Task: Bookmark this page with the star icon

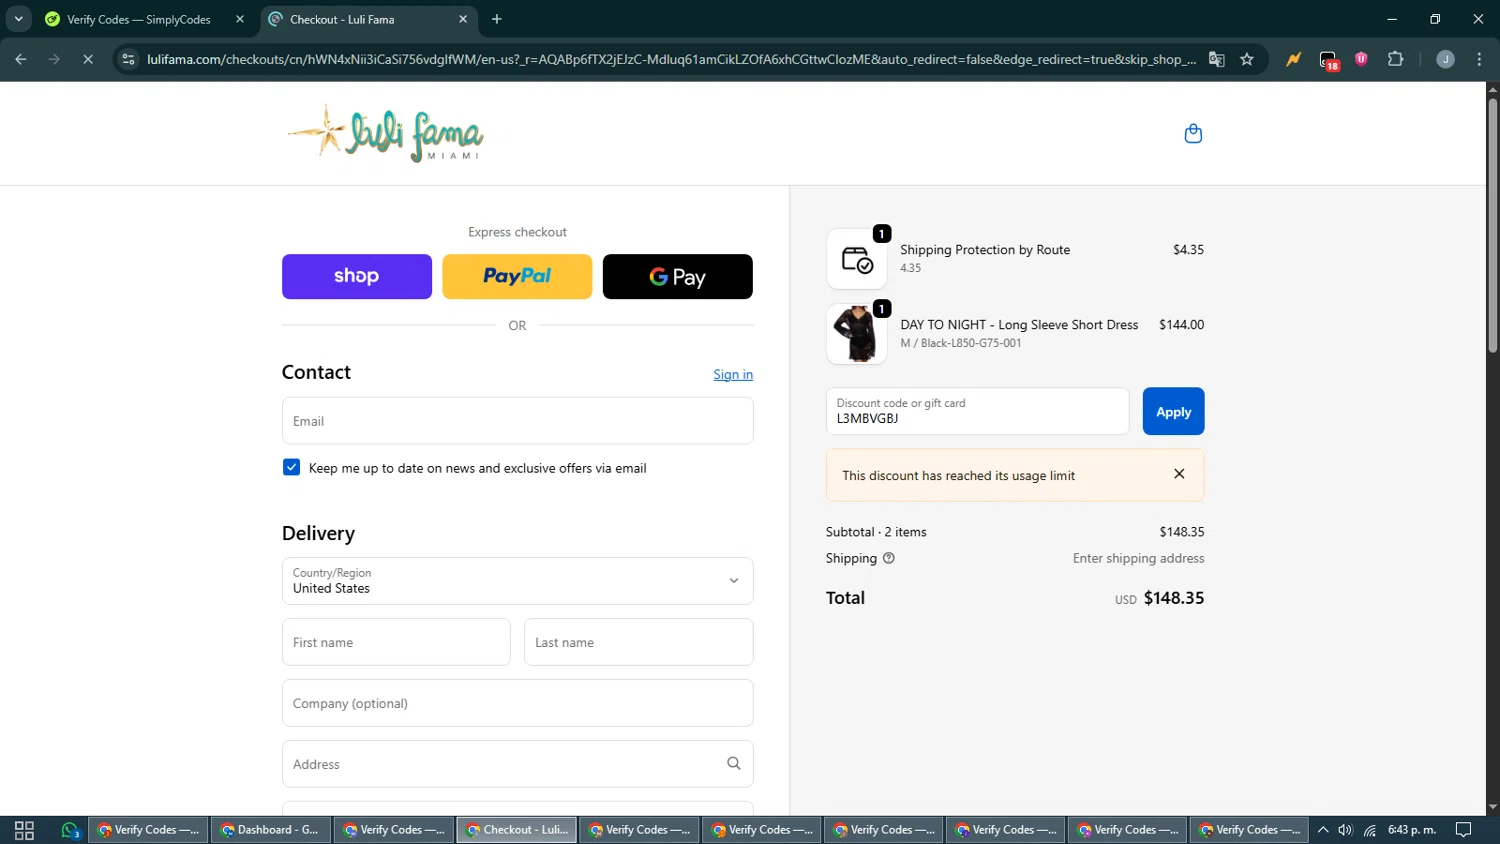Action: coord(1247,59)
